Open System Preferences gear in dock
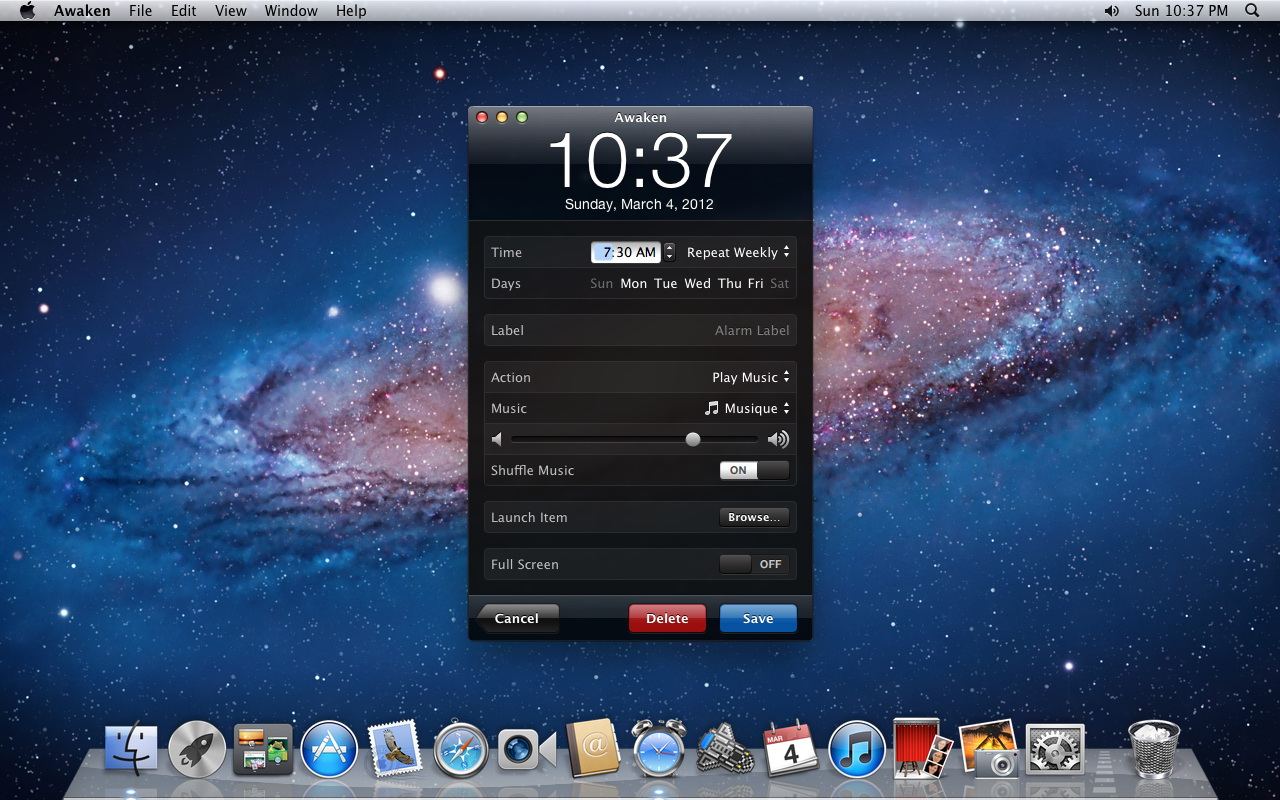1280x800 pixels. click(x=1055, y=749)
